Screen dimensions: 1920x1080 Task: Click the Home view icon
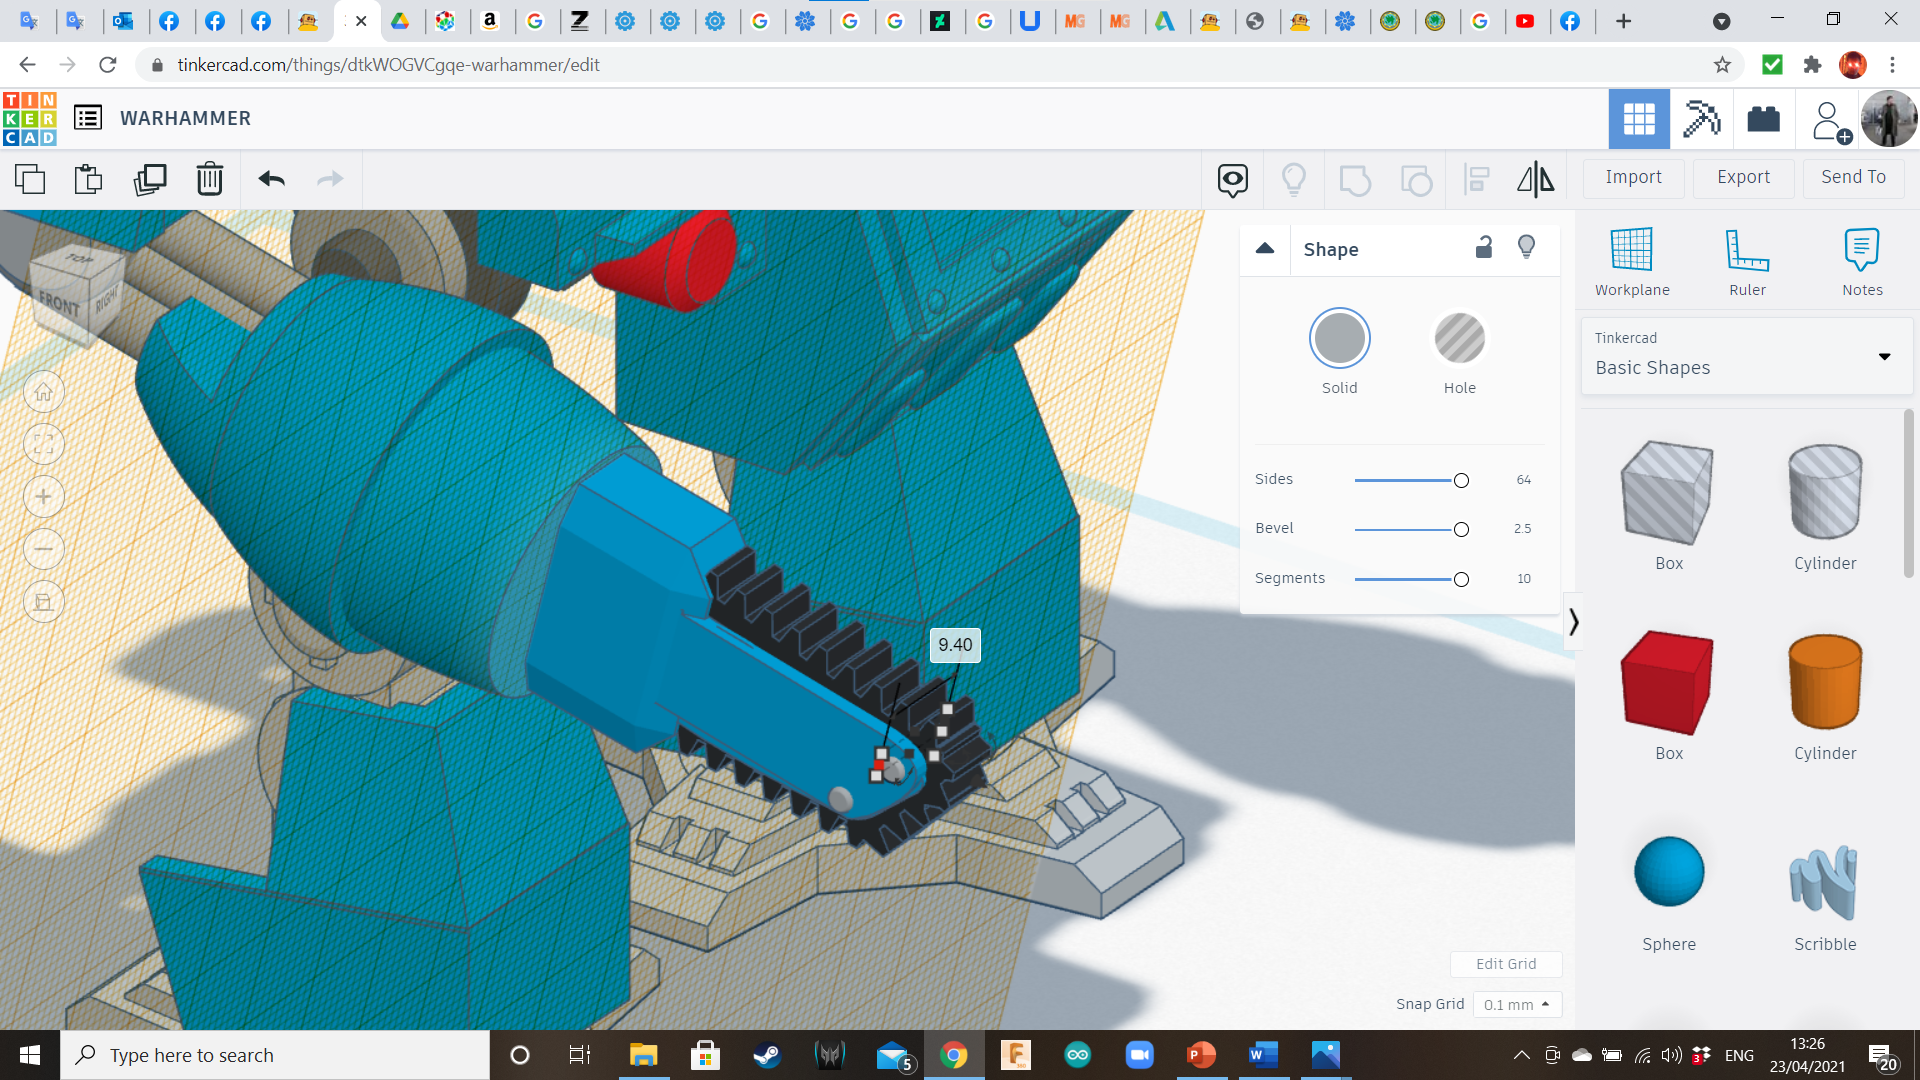tap(43, 392)
